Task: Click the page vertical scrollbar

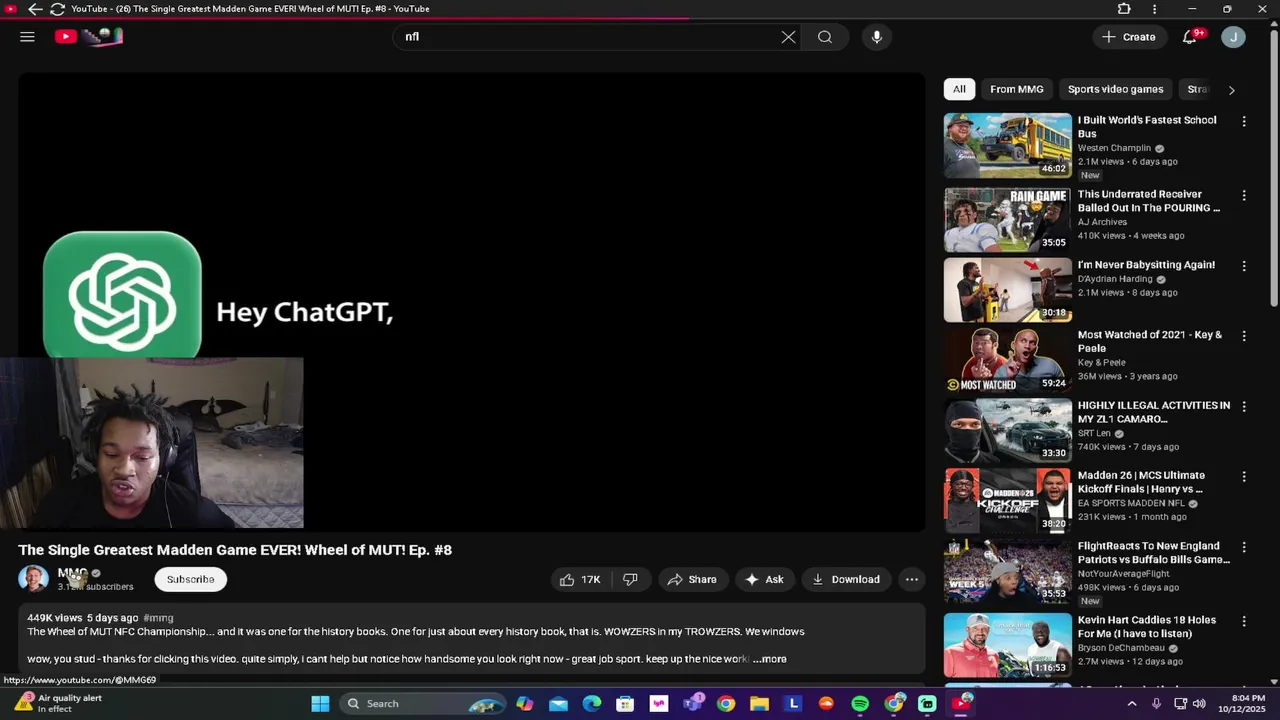Action: (x=1274, y=170)
